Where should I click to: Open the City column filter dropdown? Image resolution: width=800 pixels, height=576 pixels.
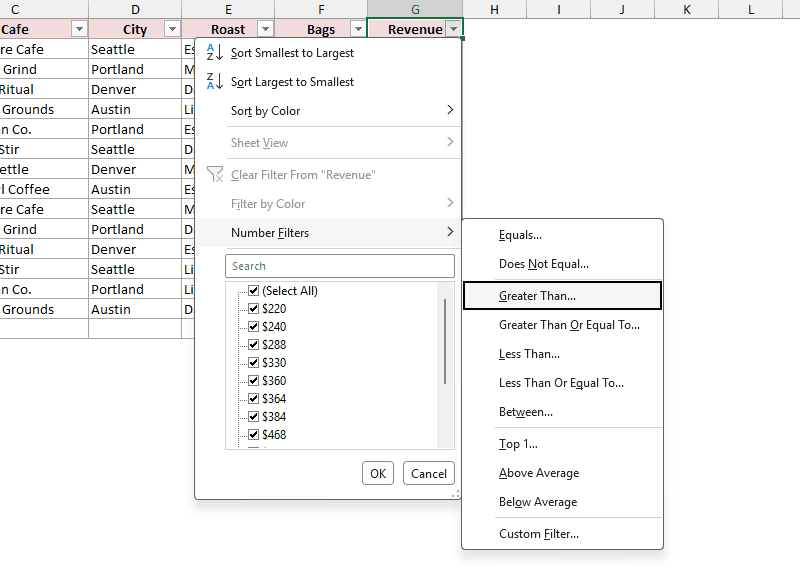(x=172, y=29)
